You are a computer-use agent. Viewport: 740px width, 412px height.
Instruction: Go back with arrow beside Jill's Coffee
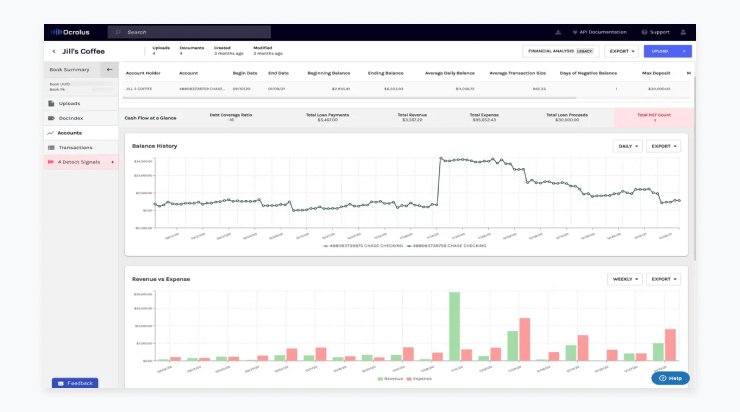click(x=54, y=51)
